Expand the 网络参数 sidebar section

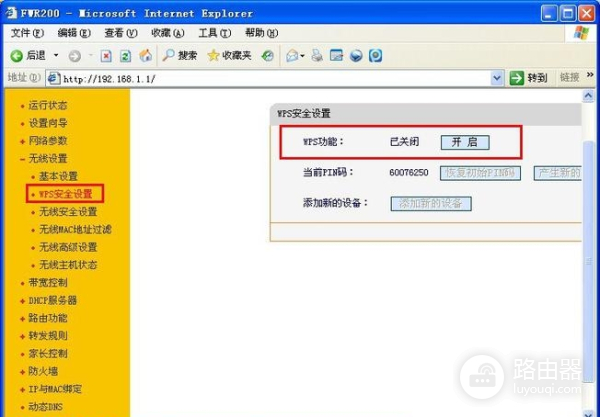[x=46, y=141]
